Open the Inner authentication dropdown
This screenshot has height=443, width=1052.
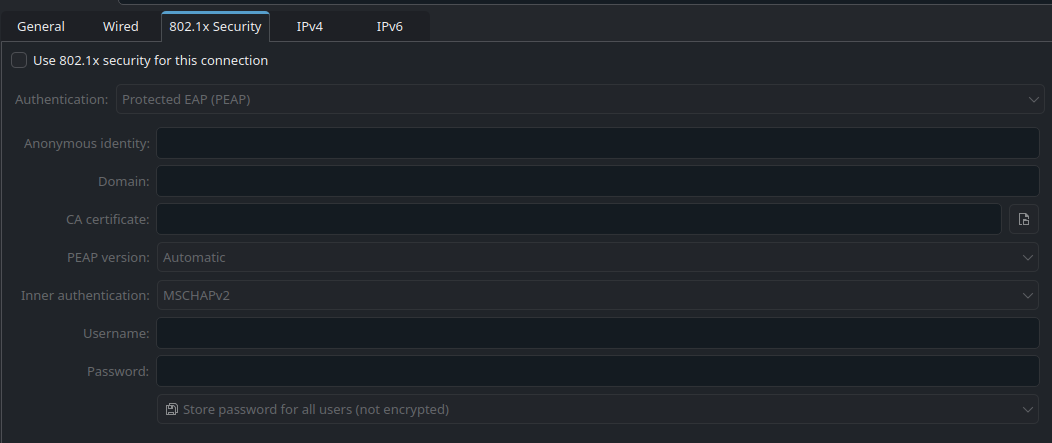click(597, 295)
